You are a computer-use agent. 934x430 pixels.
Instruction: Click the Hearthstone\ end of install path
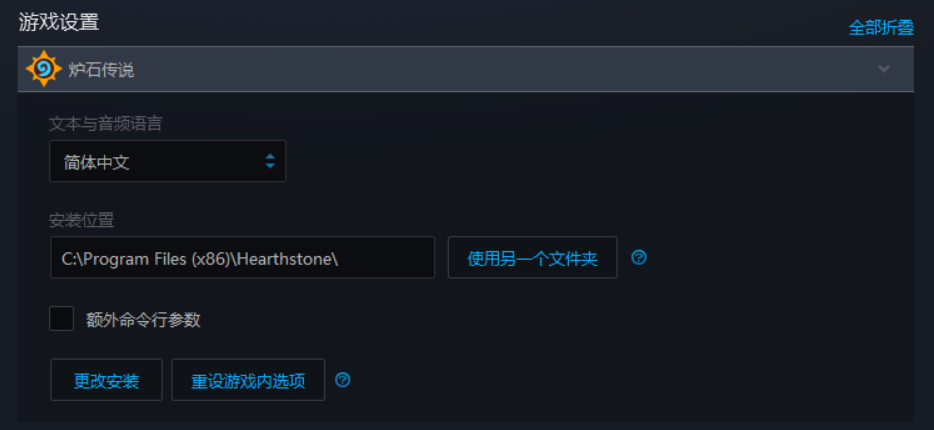(x=288, y=258)
